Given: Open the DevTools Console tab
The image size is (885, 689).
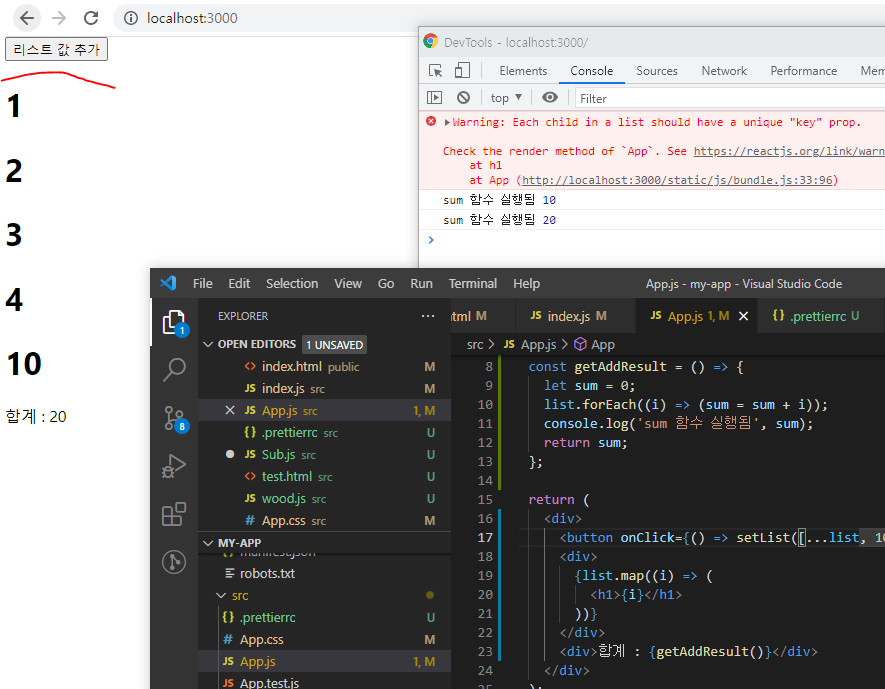Looking at the screenshot, I should coord(591,71).
